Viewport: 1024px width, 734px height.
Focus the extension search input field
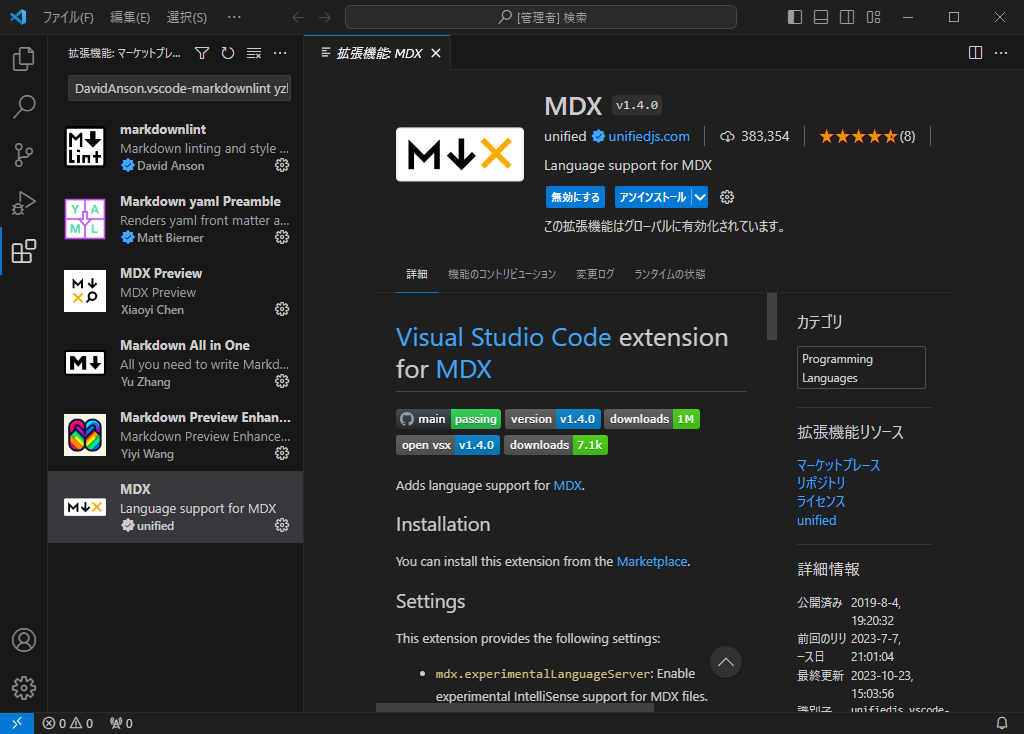(x=180, y=88)
